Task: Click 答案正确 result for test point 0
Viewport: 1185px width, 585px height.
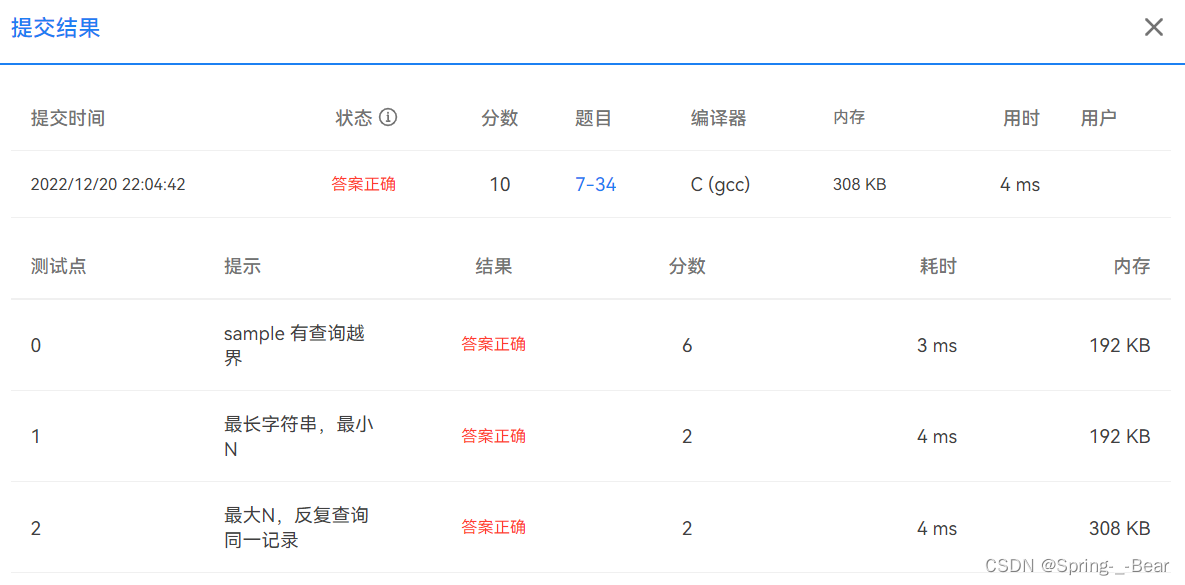Action: click(x=494, y=345)
